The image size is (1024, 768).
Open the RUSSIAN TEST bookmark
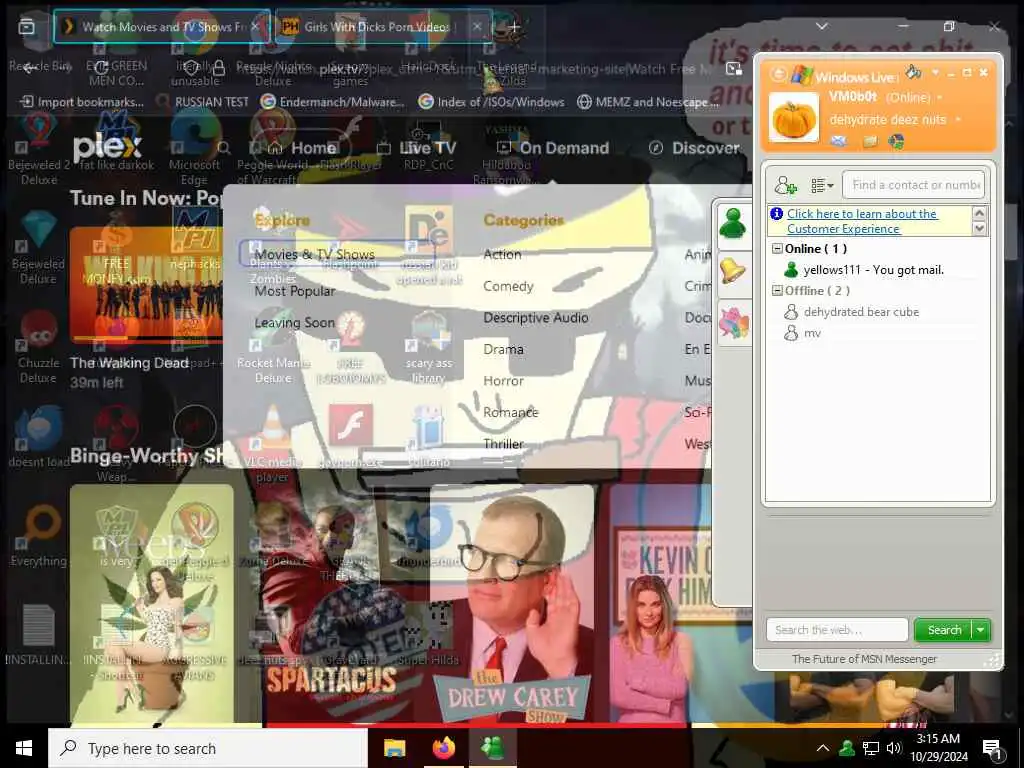tap(202, 102)
